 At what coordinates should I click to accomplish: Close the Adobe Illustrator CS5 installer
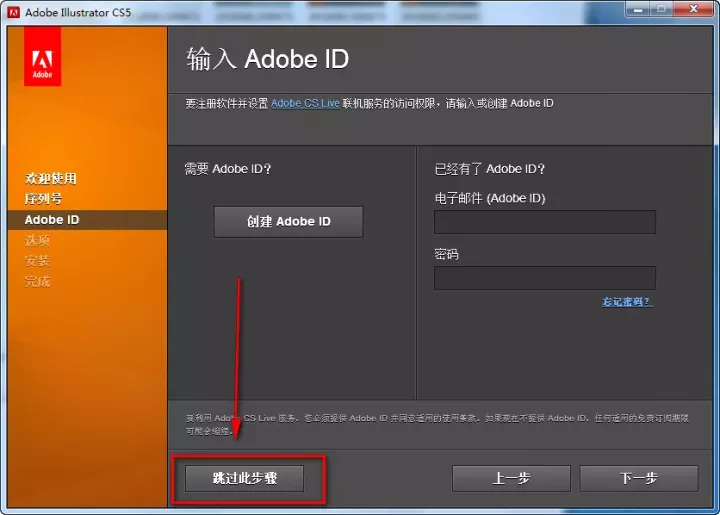click(695, 10)
